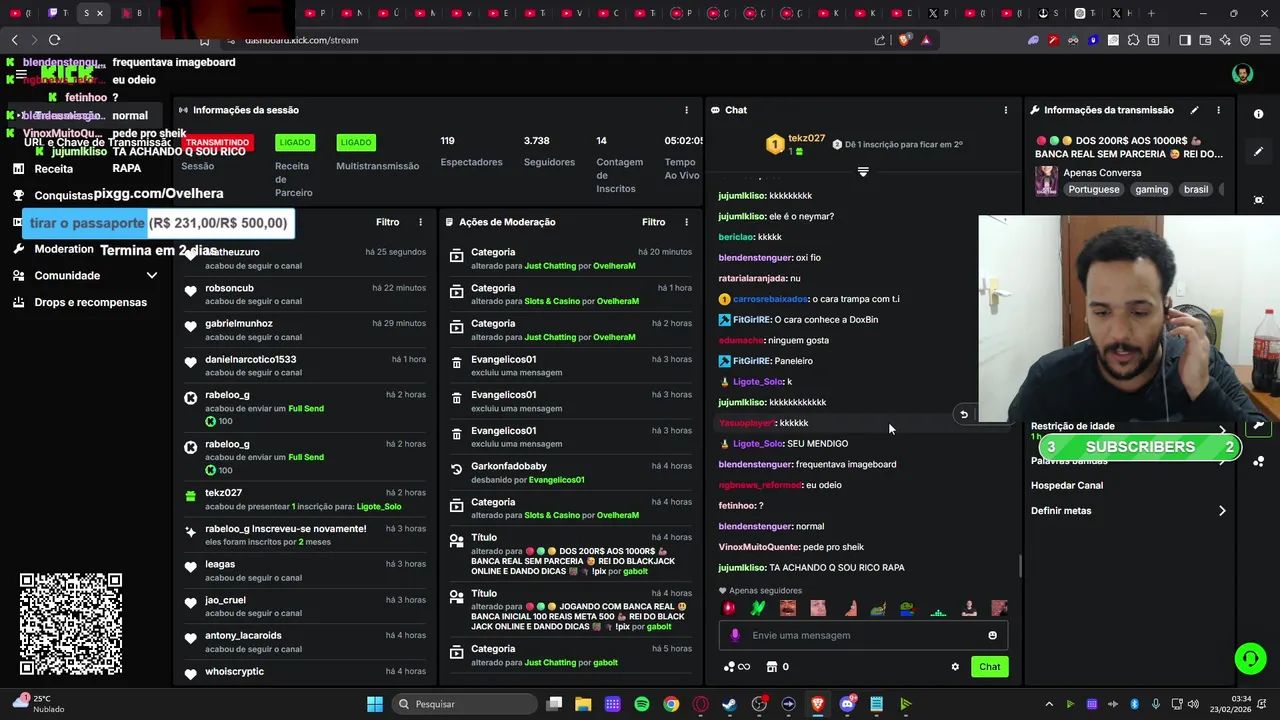Open the Brave extensions puzzle icon
Screen dimensions: 1280x720
1133,40
